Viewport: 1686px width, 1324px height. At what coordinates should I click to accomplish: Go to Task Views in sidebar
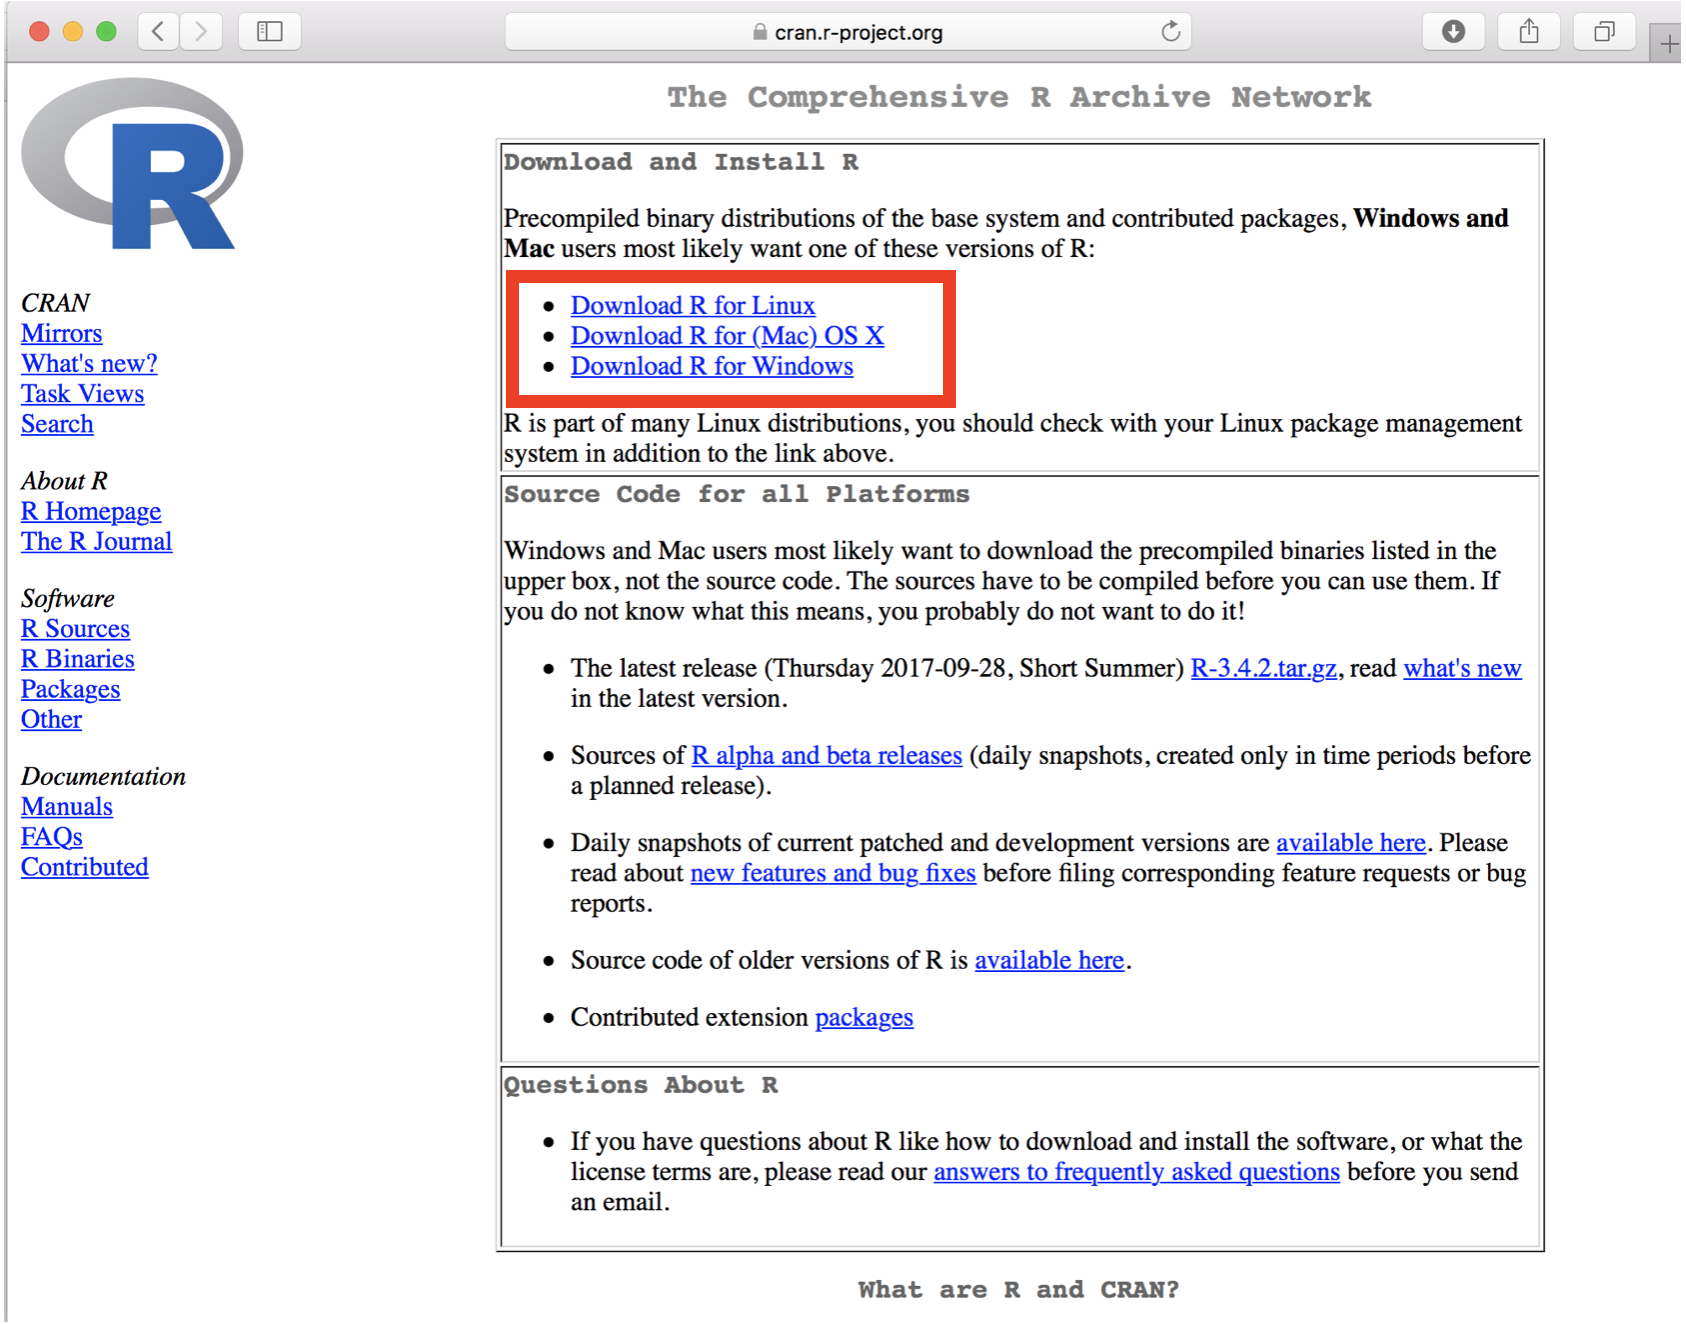pos(82,394)
